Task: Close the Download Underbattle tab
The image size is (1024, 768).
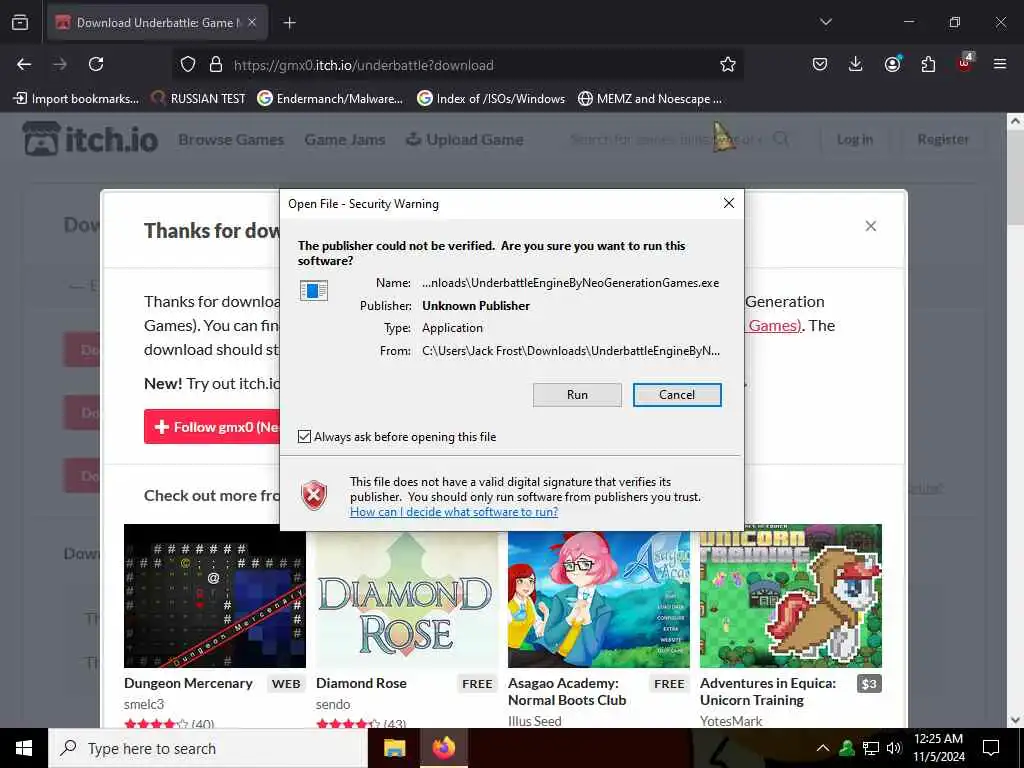Action: point(252,23)
